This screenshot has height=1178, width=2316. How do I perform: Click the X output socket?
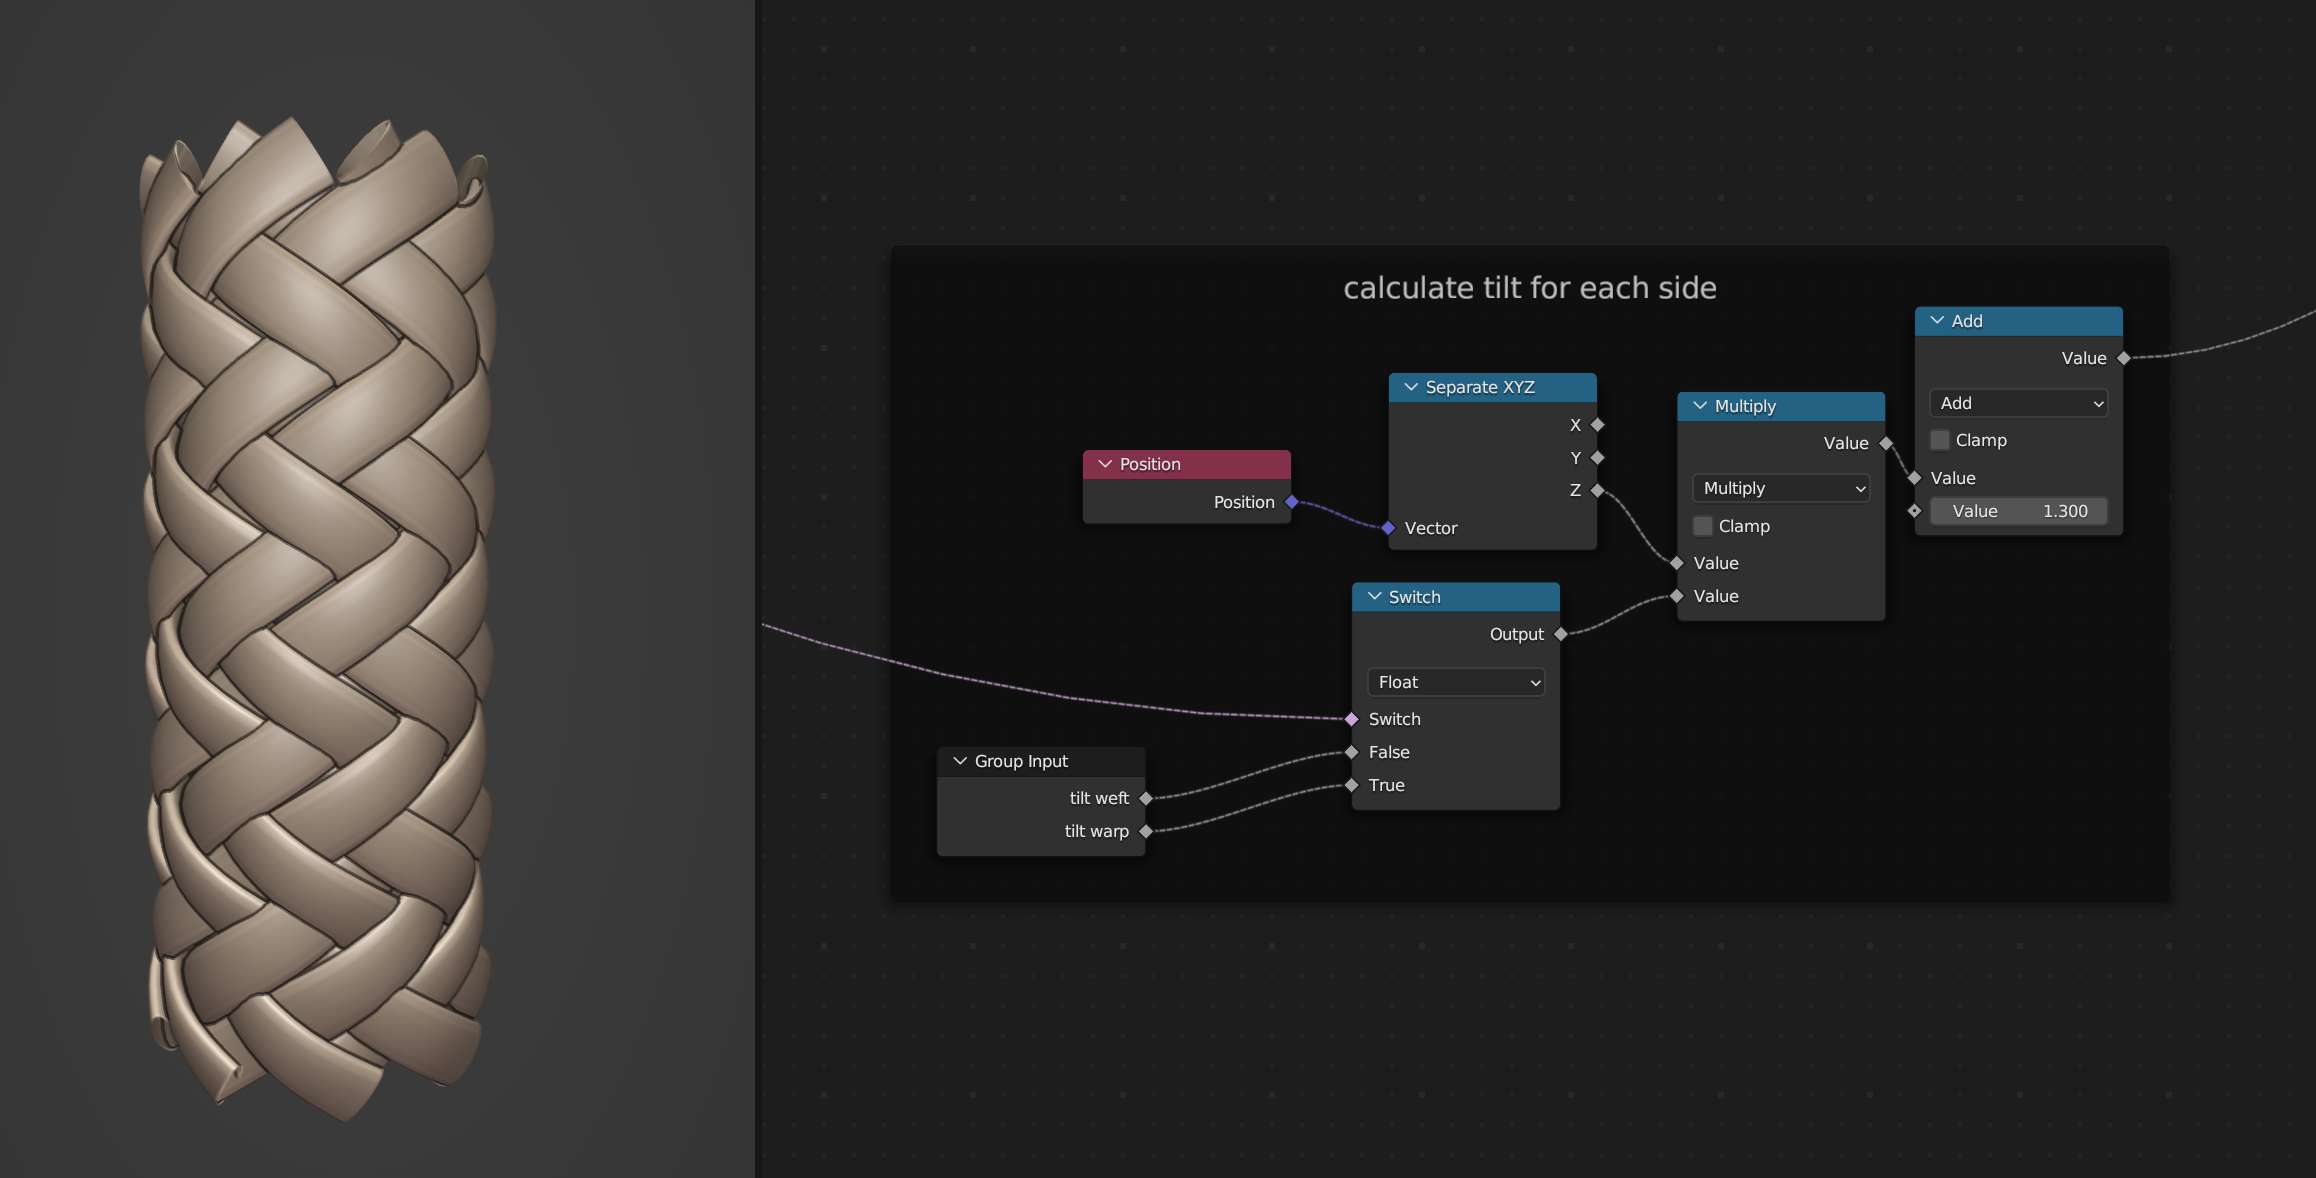coord(1597,425)
